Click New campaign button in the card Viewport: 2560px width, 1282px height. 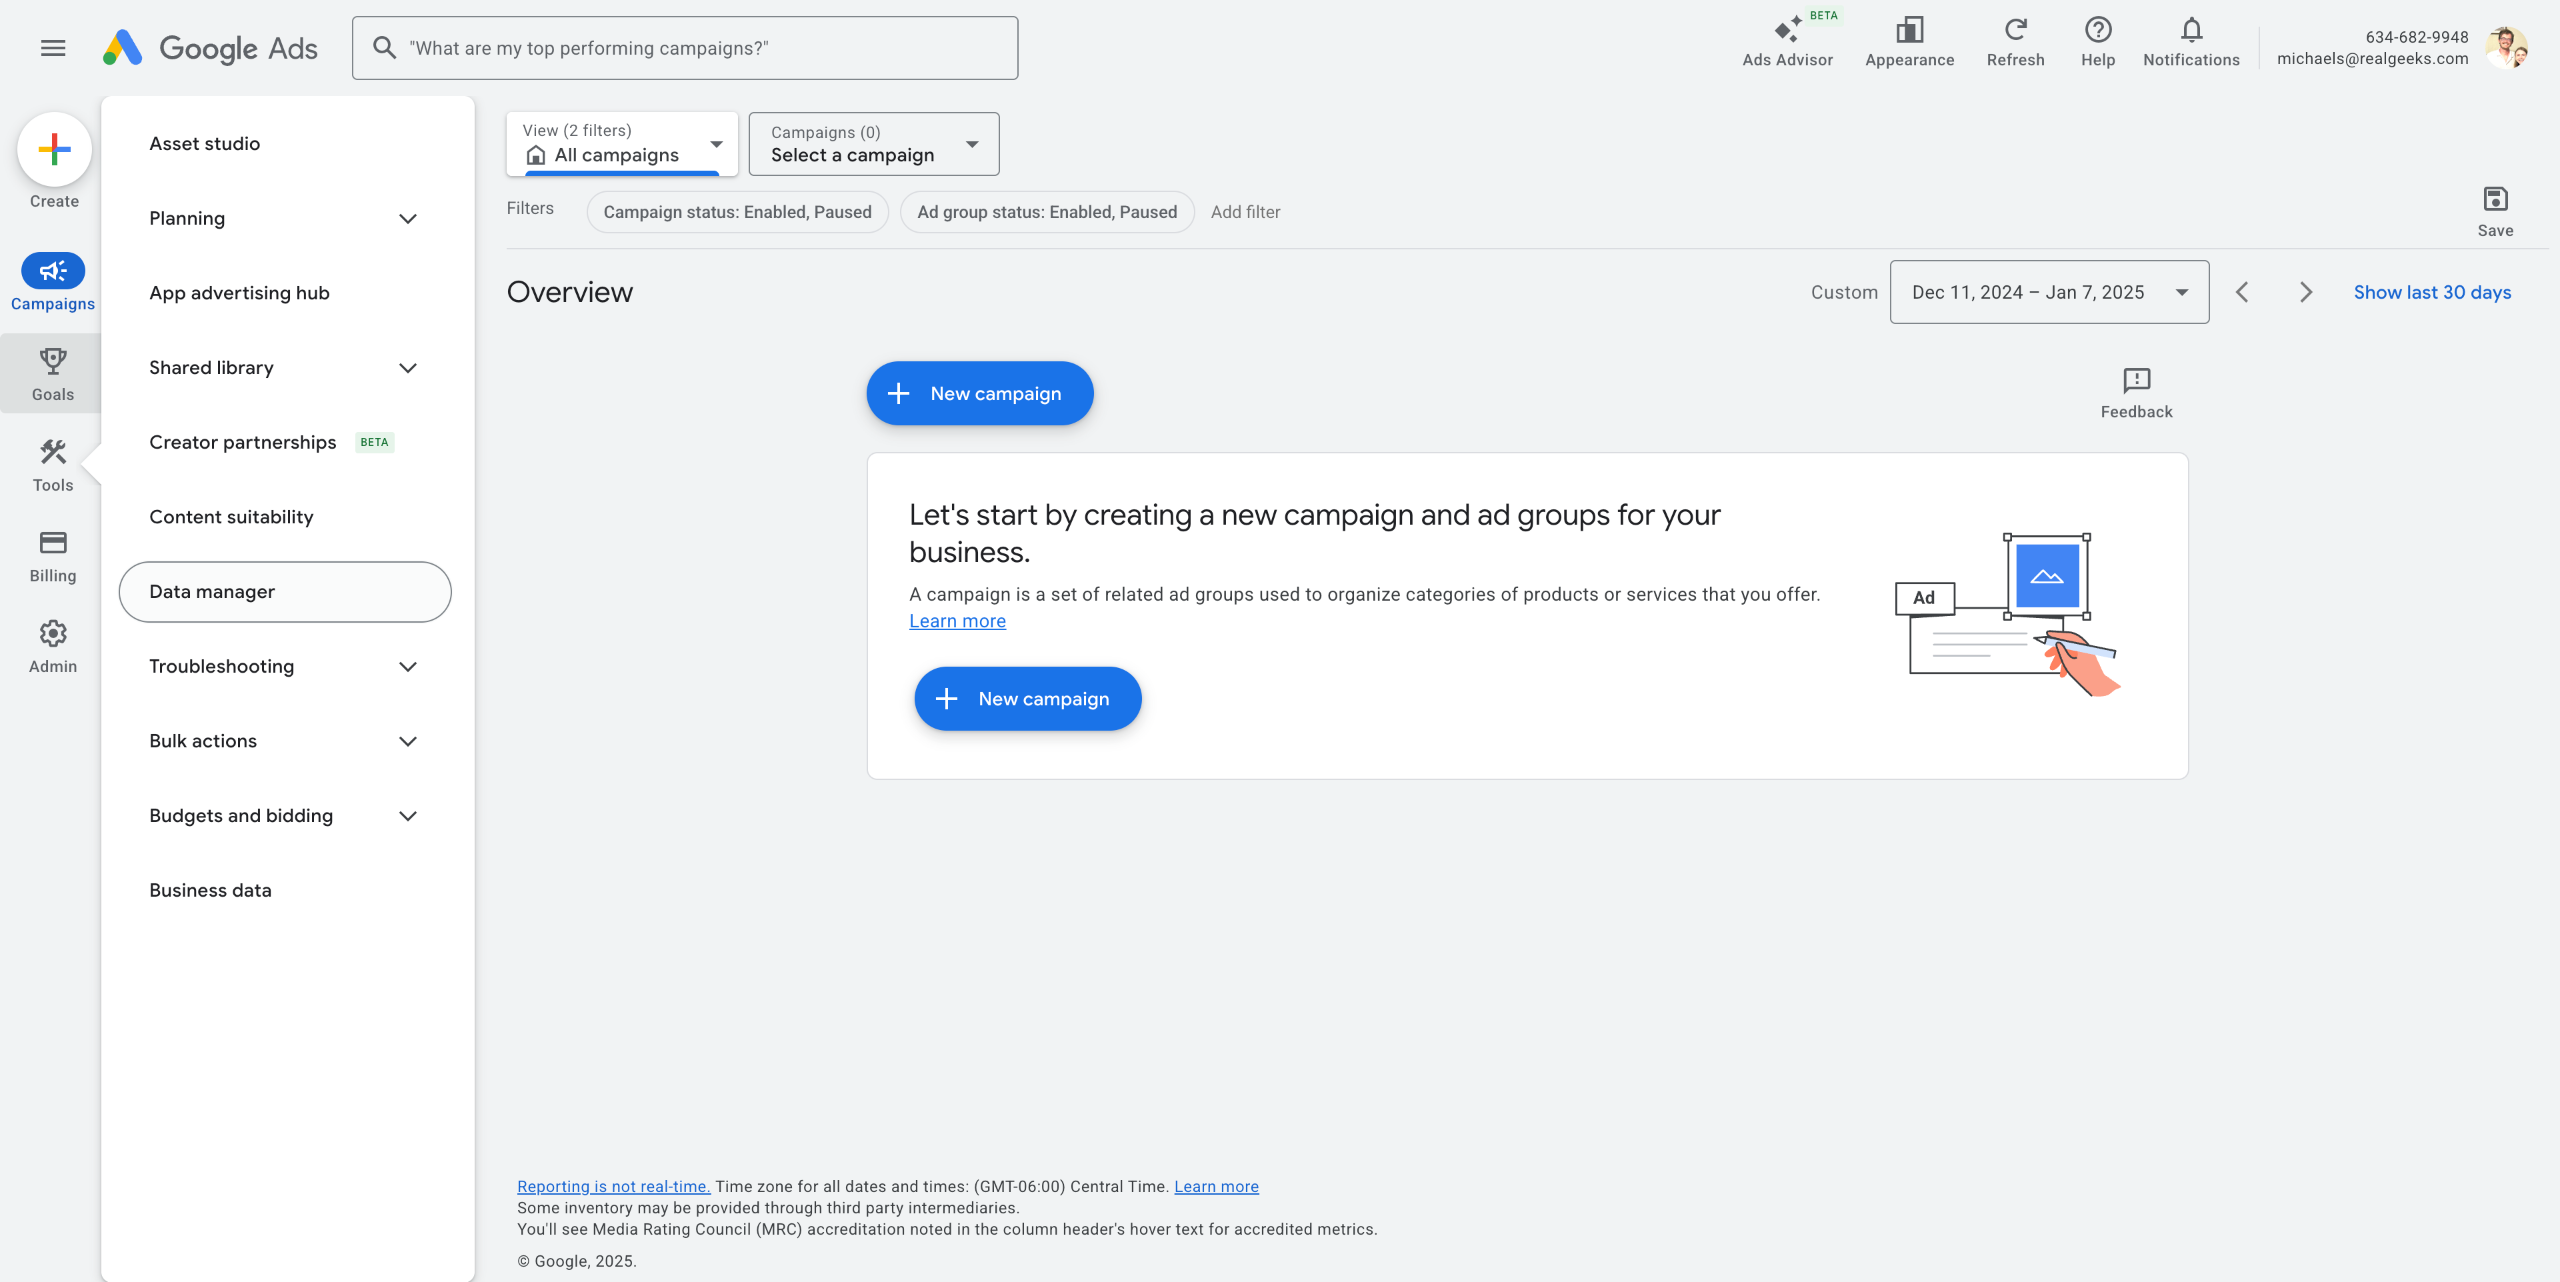(x=1027, y=699)
